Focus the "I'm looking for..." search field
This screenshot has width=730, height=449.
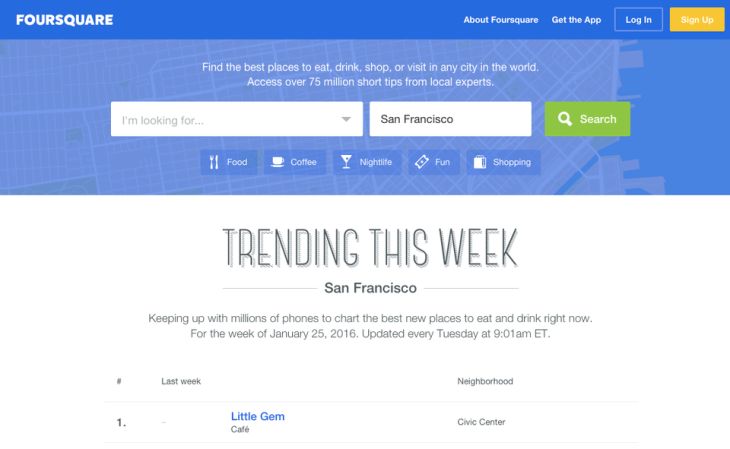click(225, 119)
